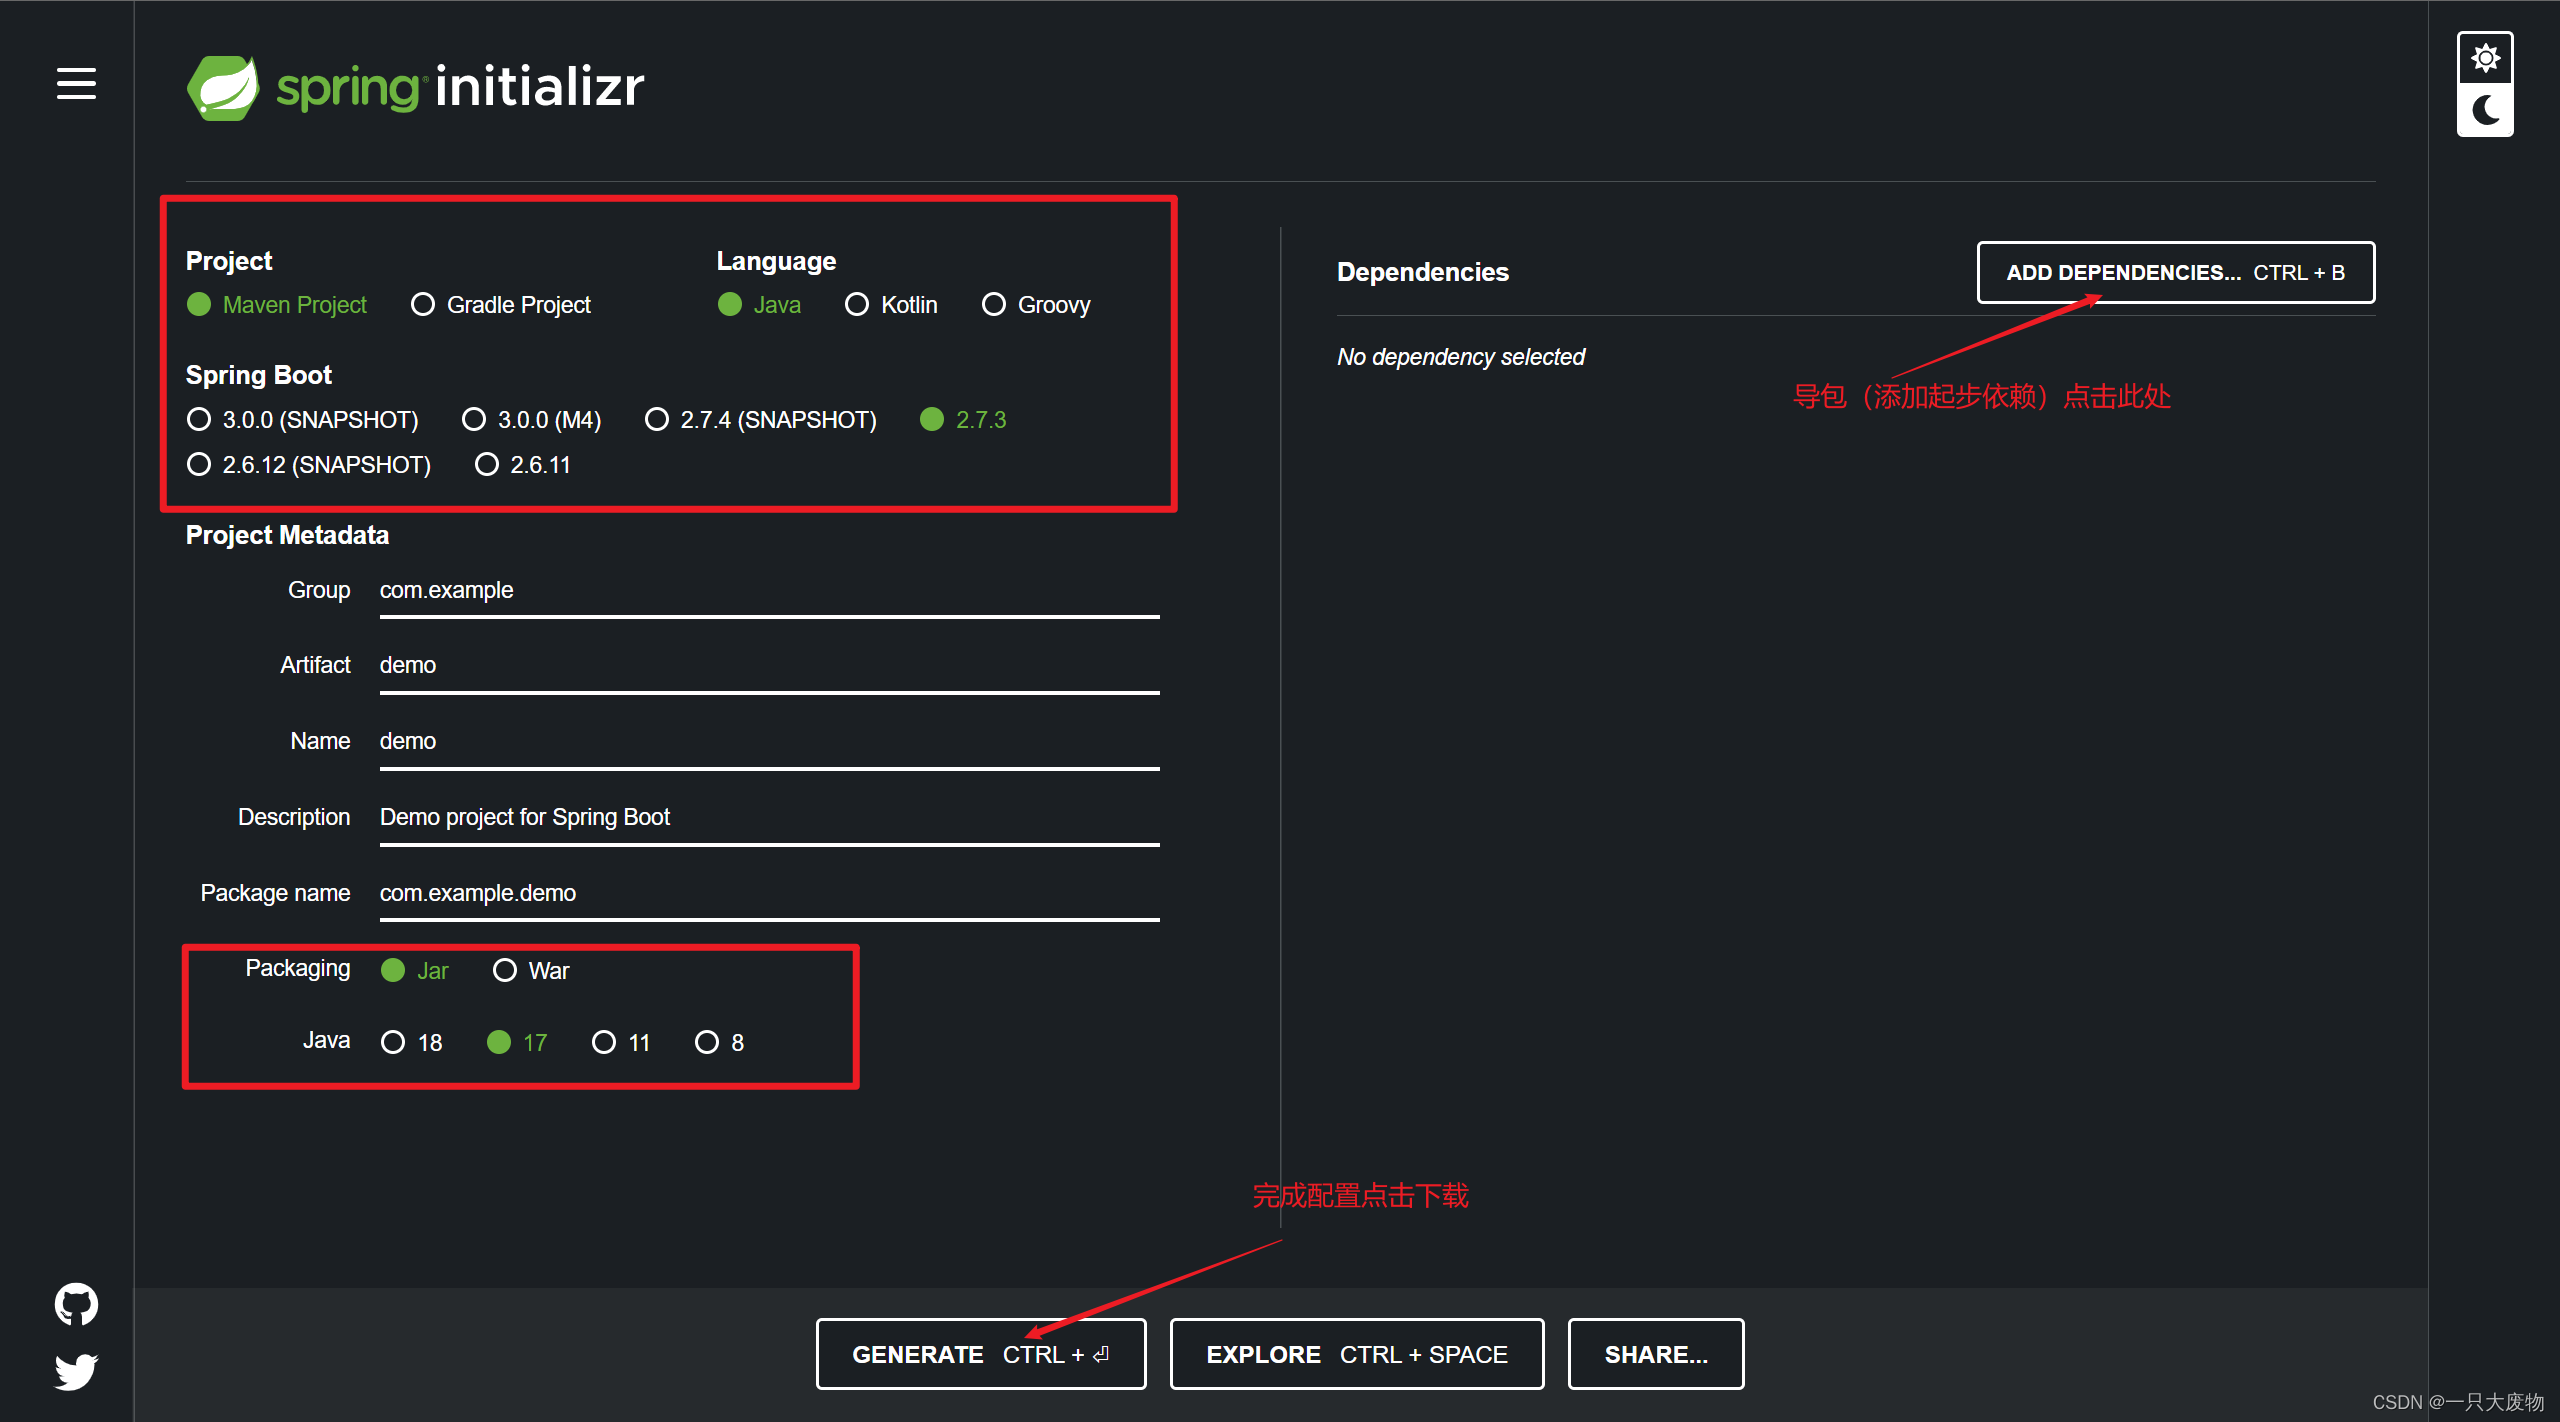This screenshot has width=2560, height=1422.
Task: Focus the Name input field
Action: pos(769,742)
